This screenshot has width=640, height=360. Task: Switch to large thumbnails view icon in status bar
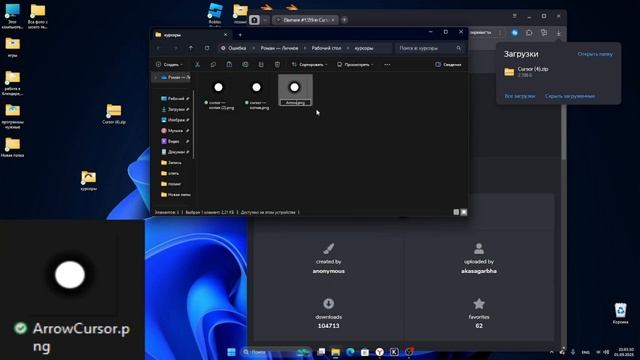click(x=464, y=212)
